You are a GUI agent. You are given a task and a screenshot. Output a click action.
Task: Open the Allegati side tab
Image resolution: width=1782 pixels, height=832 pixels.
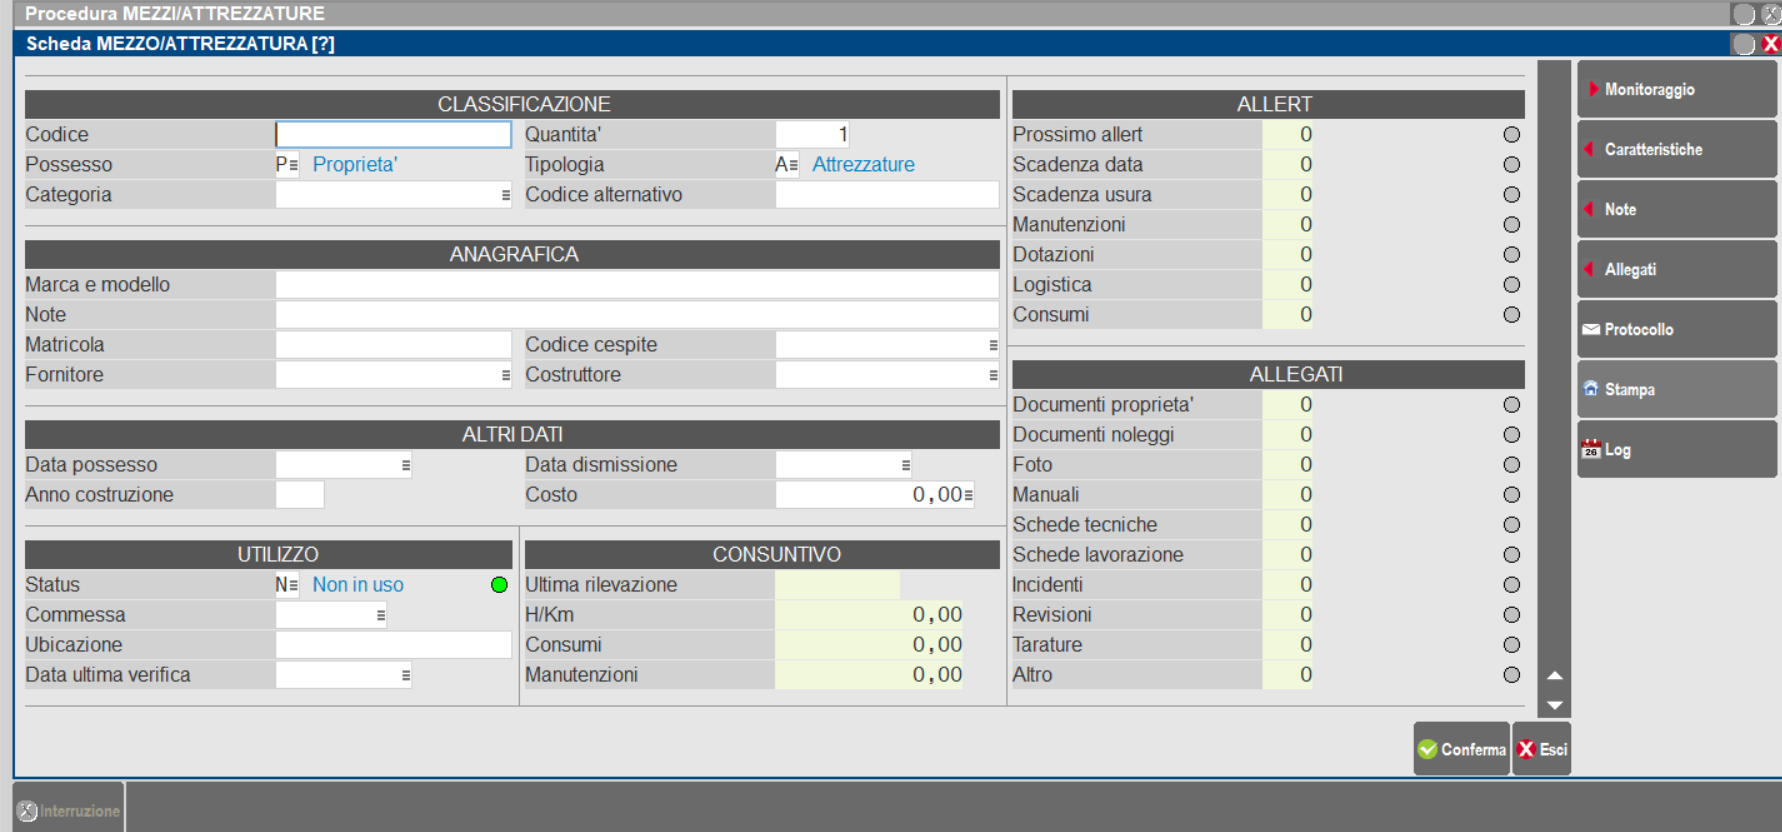[x=1676, y=270]
